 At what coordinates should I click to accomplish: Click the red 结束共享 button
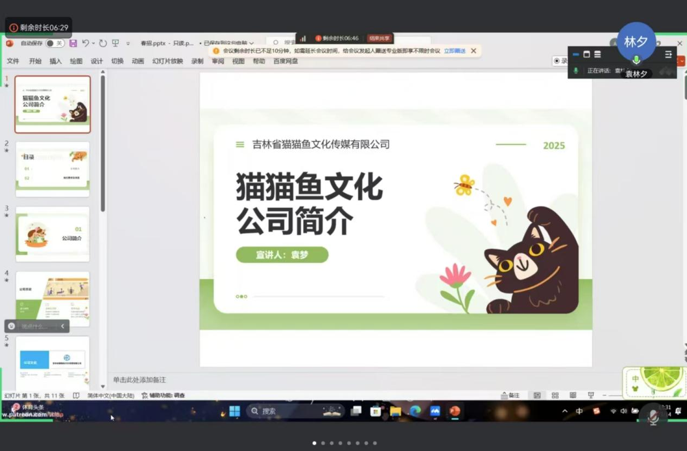379,39
